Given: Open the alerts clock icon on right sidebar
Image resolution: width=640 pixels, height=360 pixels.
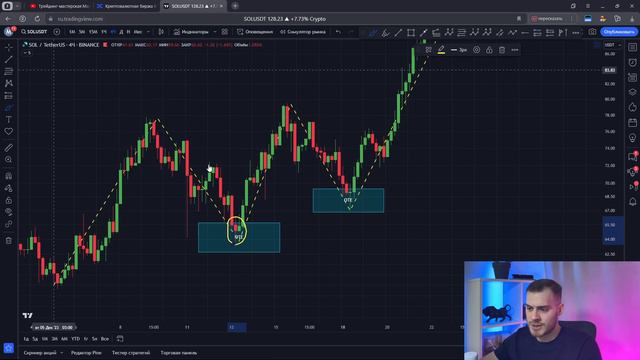Looking at the screenshot, I should (632, 62).
